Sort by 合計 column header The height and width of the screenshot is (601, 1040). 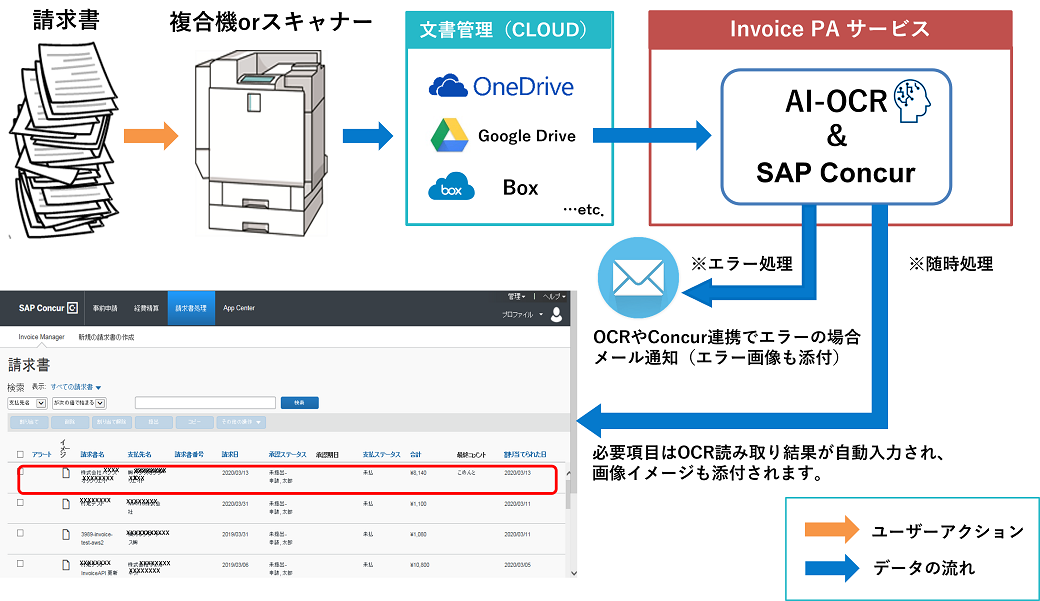[x=415, y=454]
